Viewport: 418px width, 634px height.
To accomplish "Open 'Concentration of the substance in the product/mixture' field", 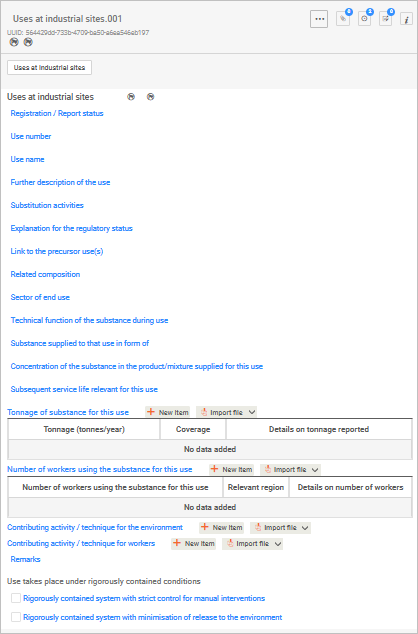I will [x=137, y=366].
